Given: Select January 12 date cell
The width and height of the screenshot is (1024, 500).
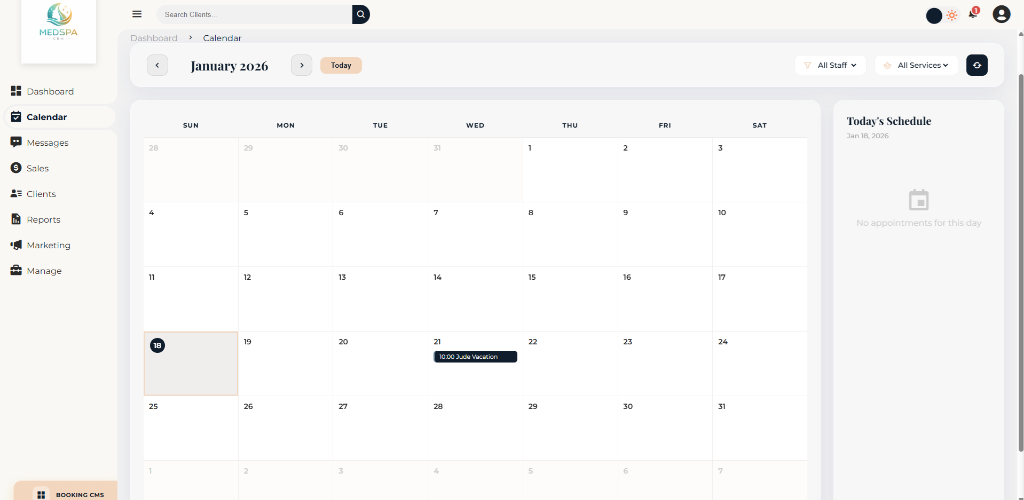Looking at the screenshot, I should click(x=285, y=299).
